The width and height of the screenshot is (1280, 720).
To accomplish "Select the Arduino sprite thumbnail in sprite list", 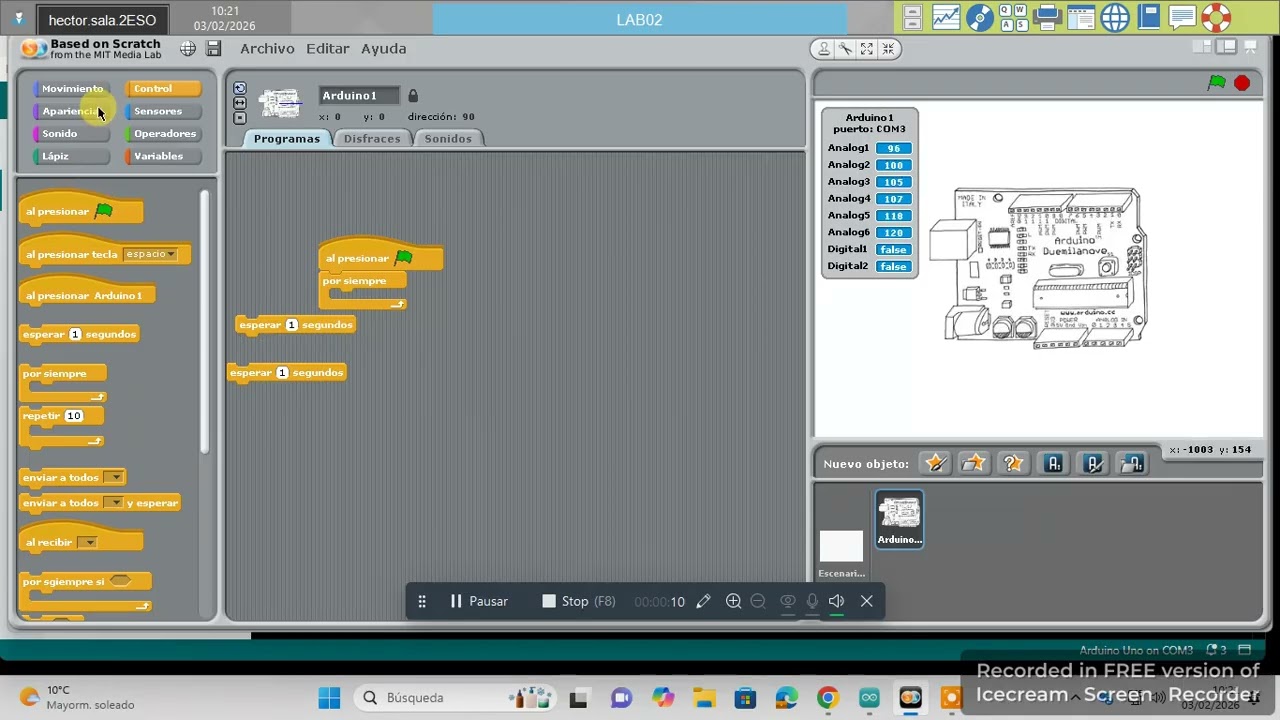I will pyautogui.click(x=899, y=519).
